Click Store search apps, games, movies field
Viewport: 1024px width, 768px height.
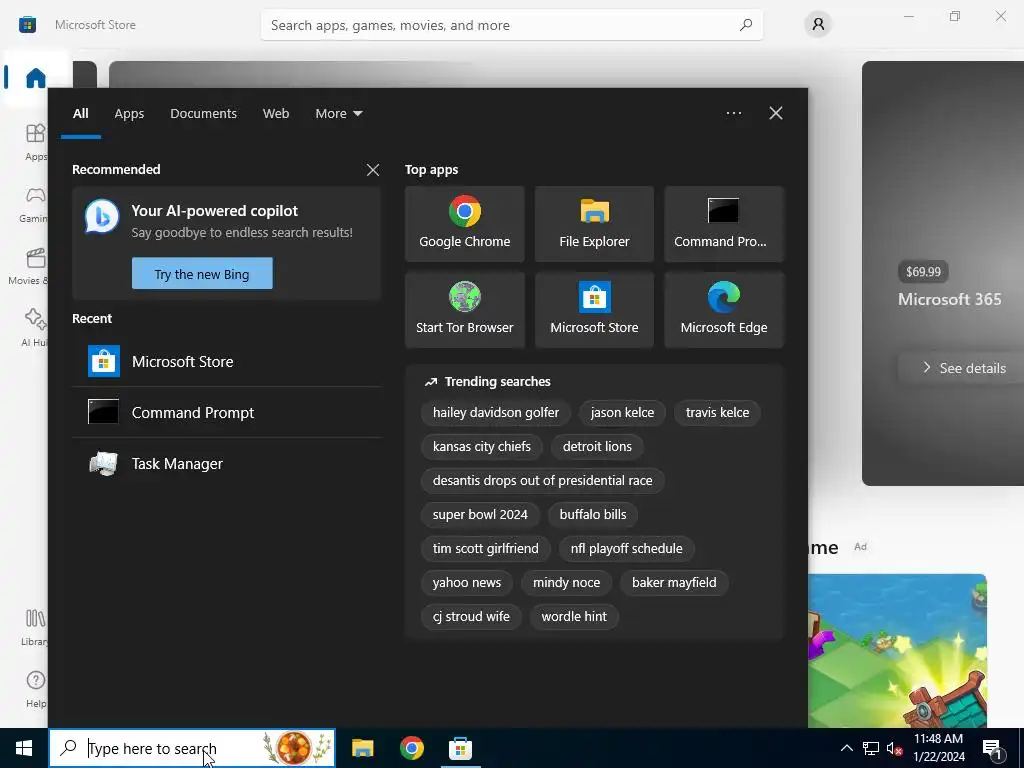(x=511, y=25)
